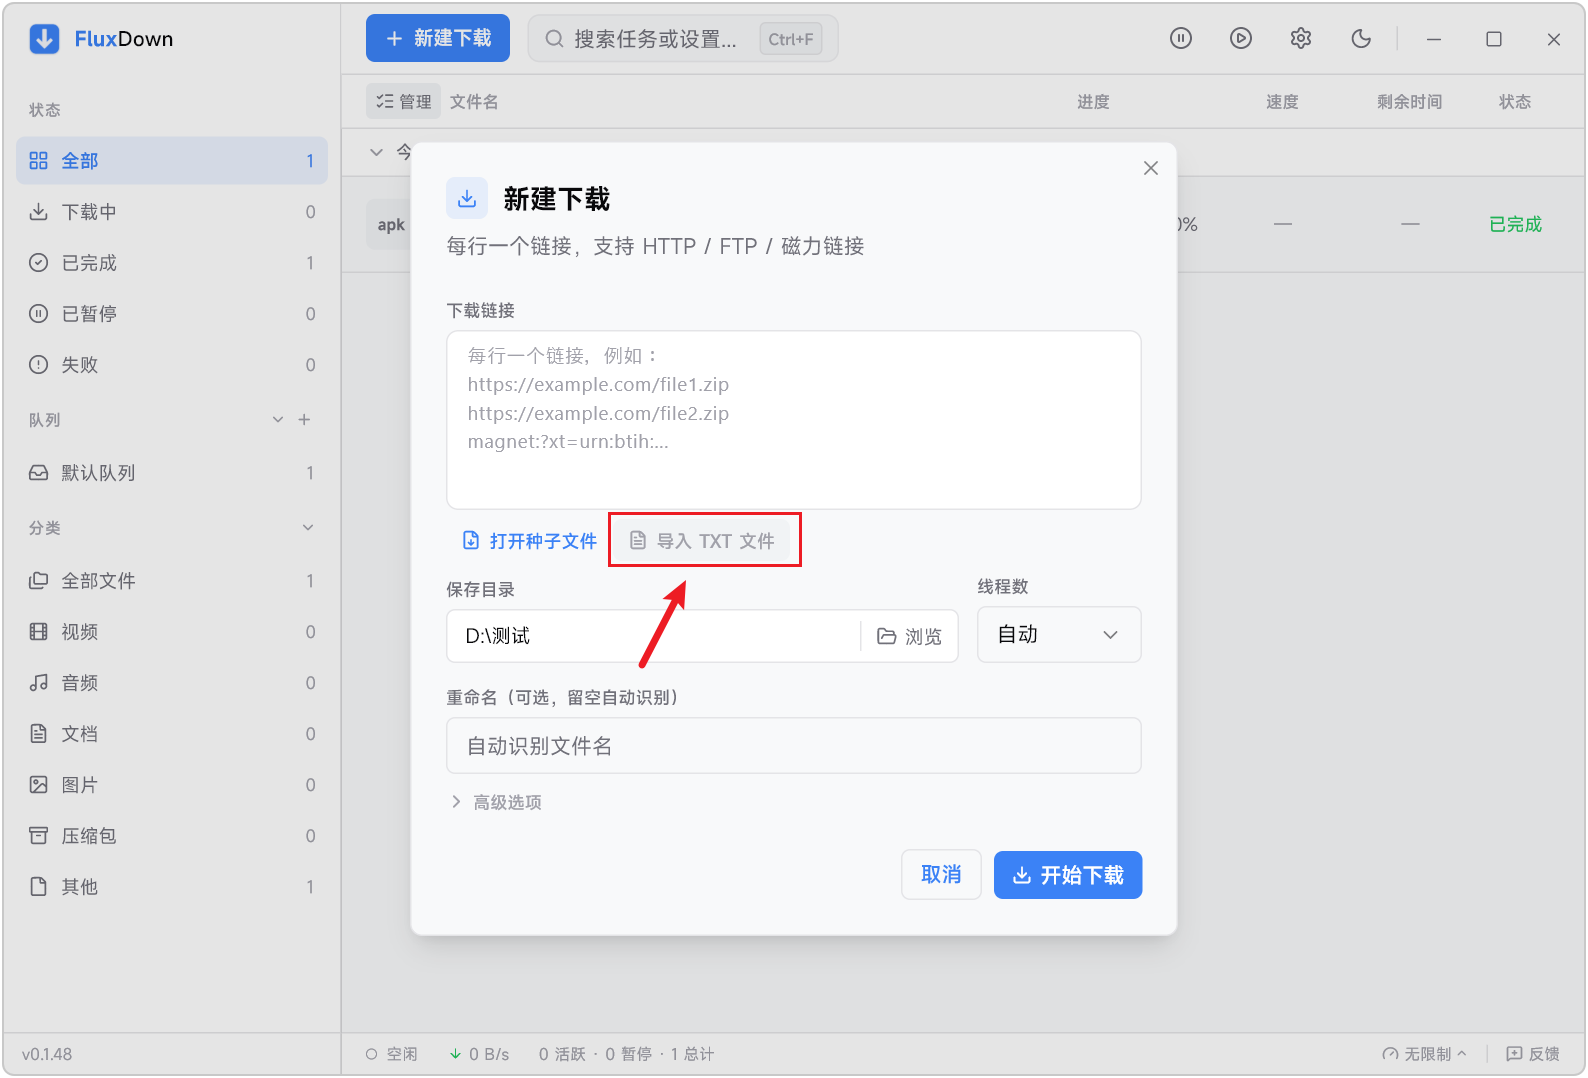Image resolution: width=1588 pixels, height=1078 pixels.
Task: Click the FluxDown logo icon
Action: (x=44, y=39)
